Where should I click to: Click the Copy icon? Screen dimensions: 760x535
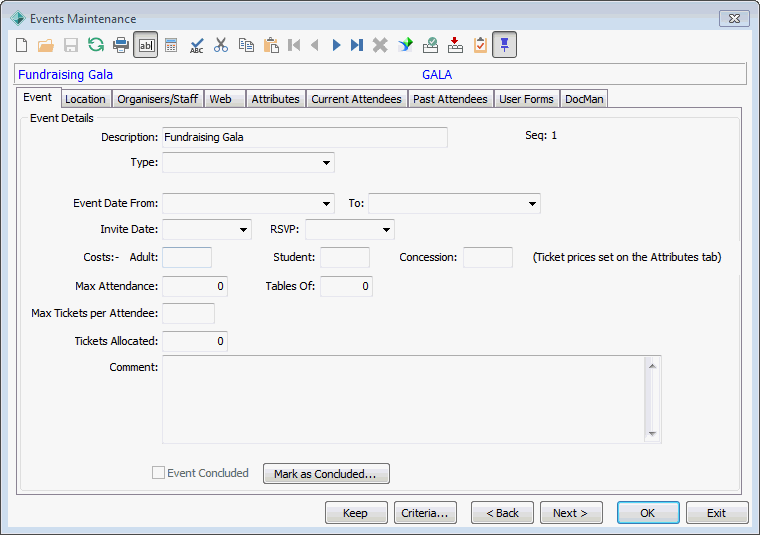point(246,45)
